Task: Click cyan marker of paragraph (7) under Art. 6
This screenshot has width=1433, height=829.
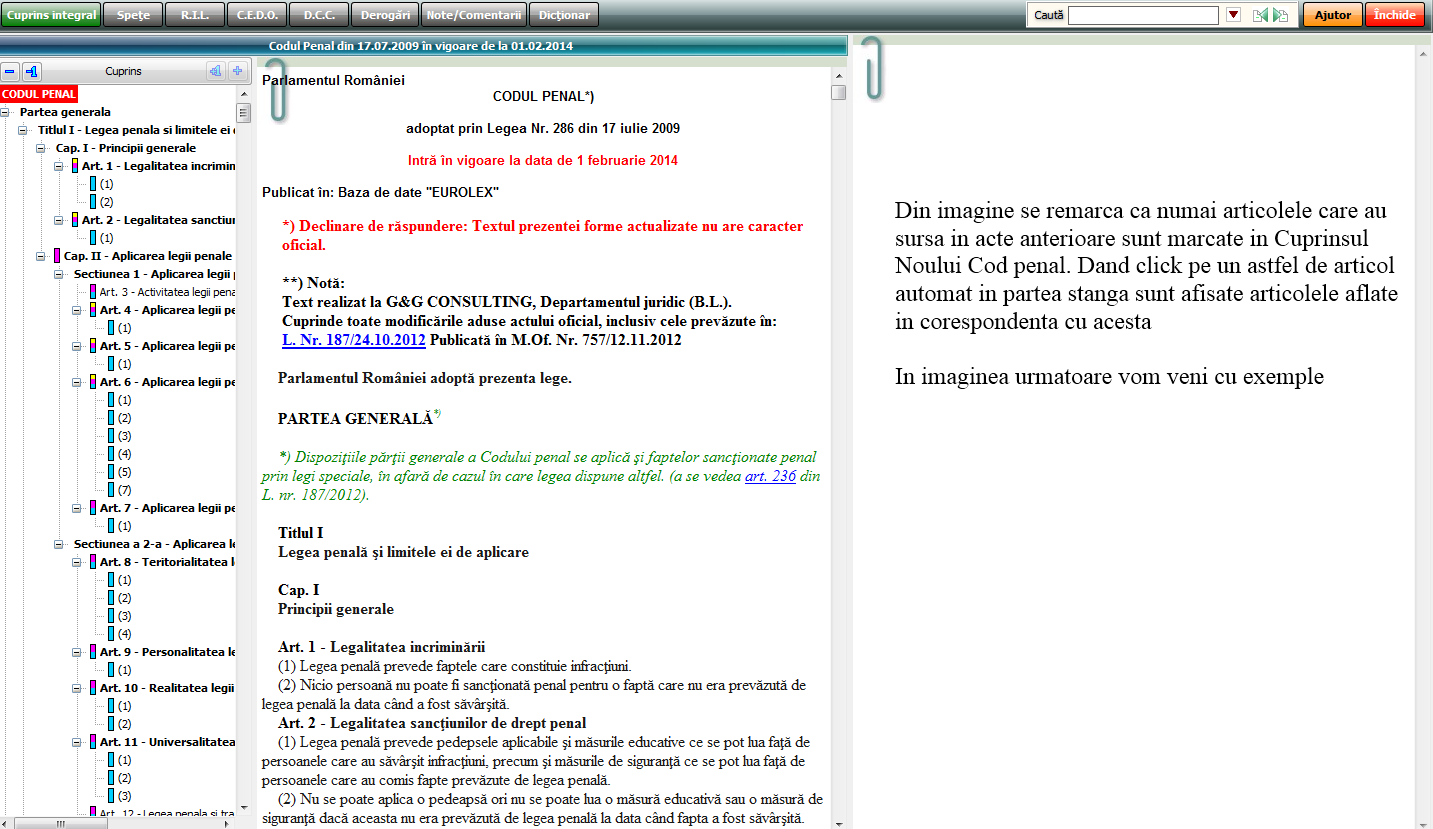Action: 111,490
